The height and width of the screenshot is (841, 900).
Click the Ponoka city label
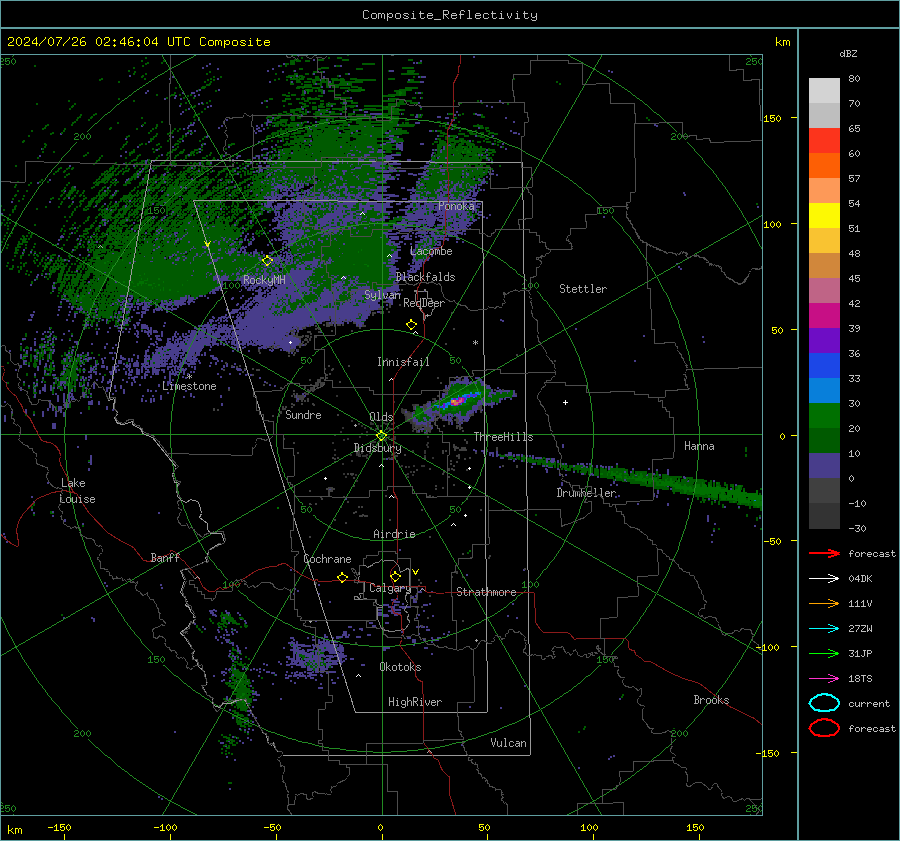coord(456,206)
